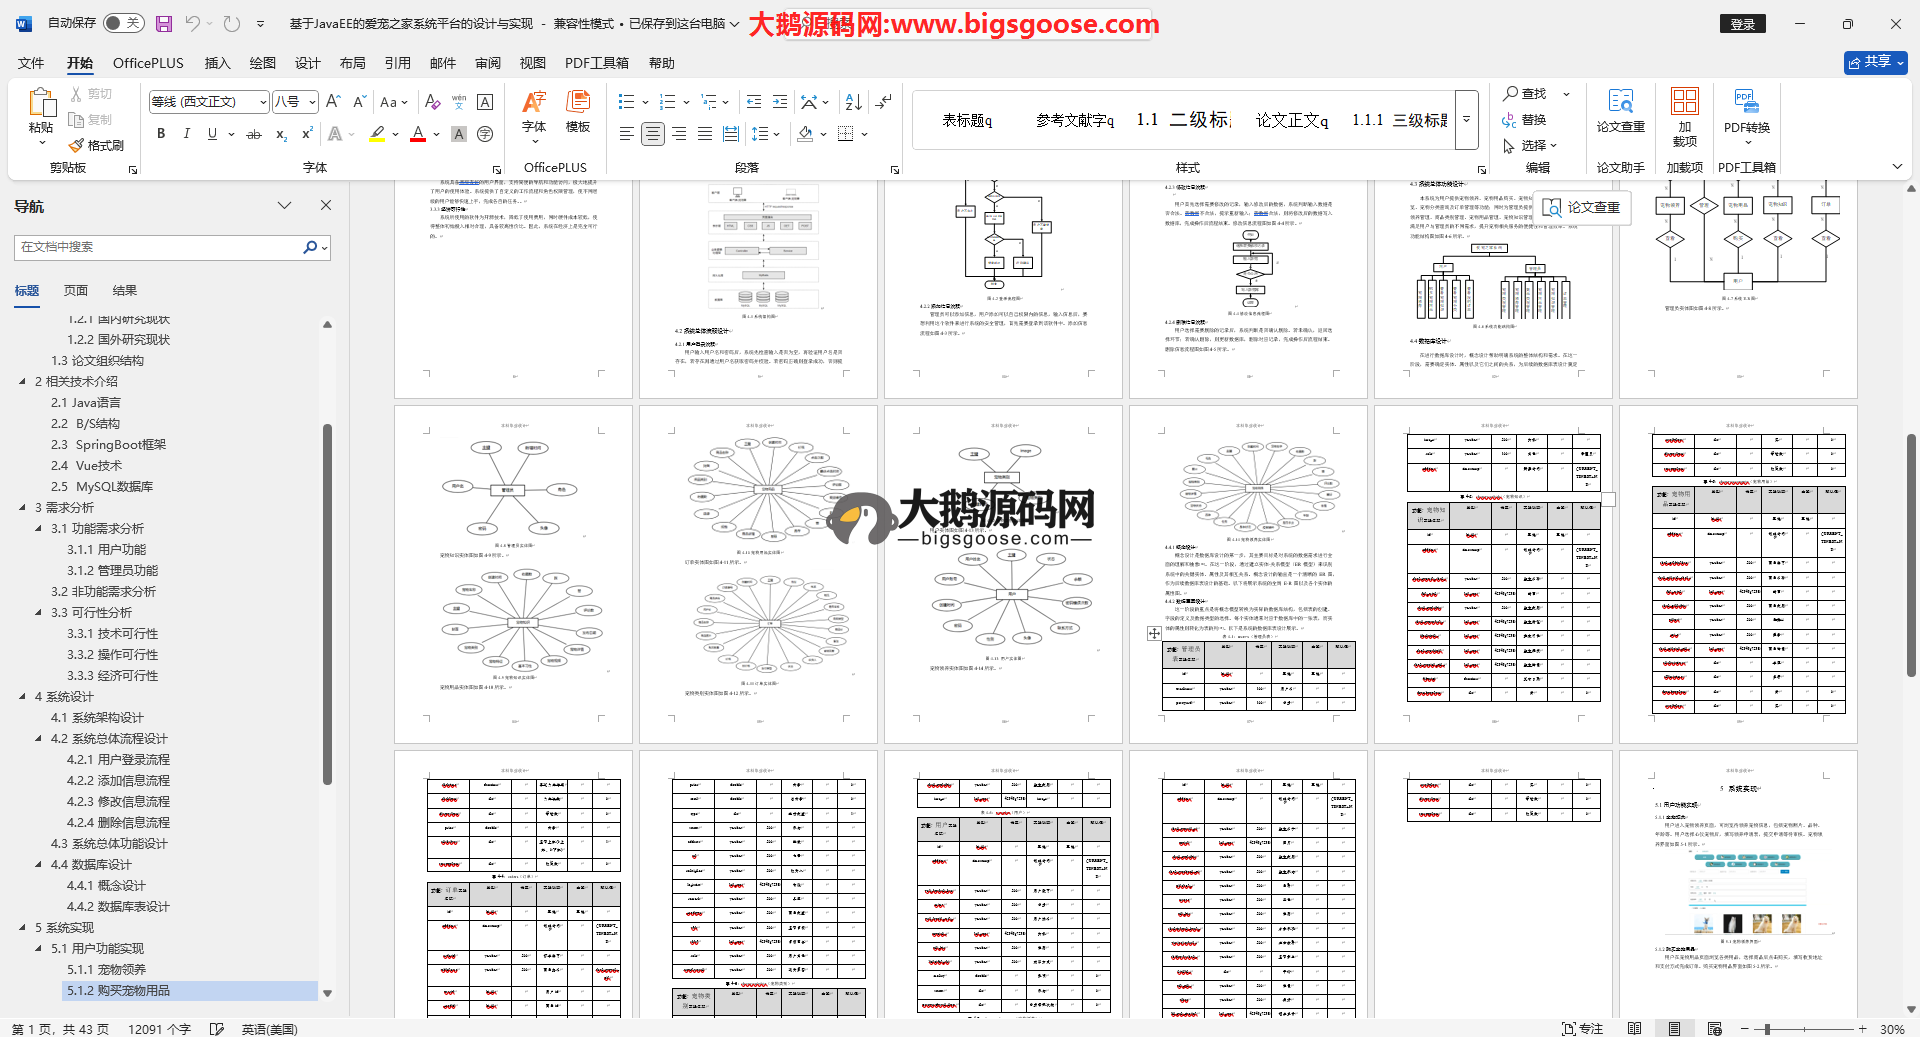Click the 登录 sign-in button
The image size is (1920, 1037).
(1742, 24)
